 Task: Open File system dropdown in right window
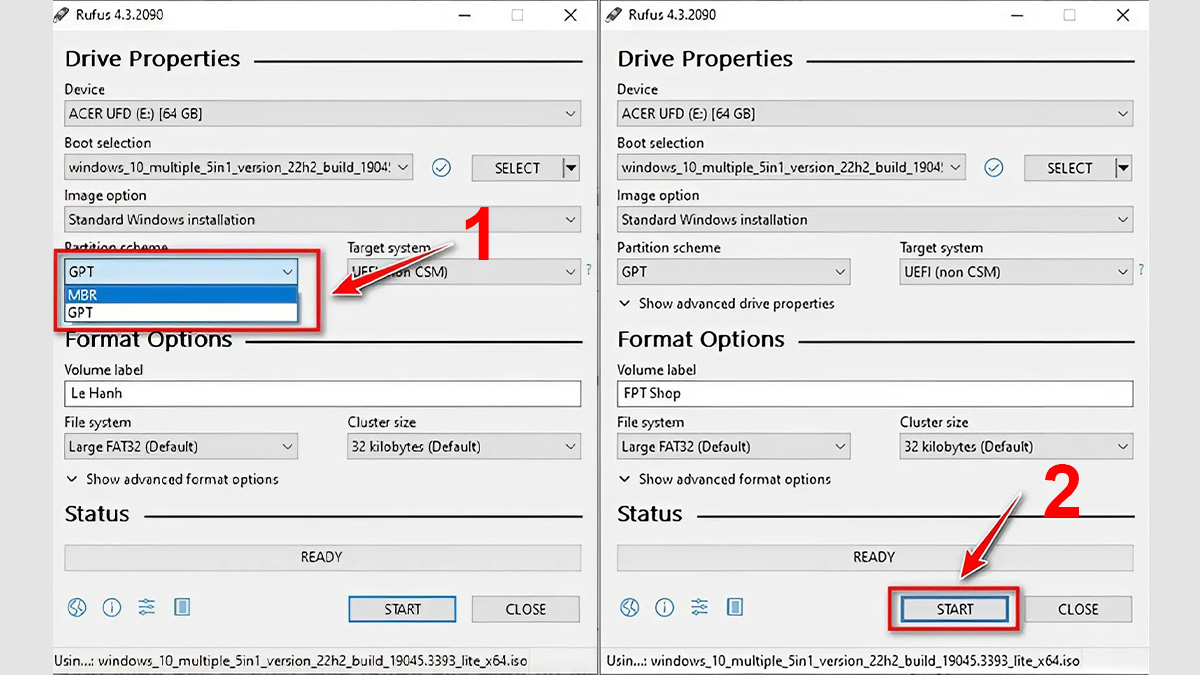733,447
